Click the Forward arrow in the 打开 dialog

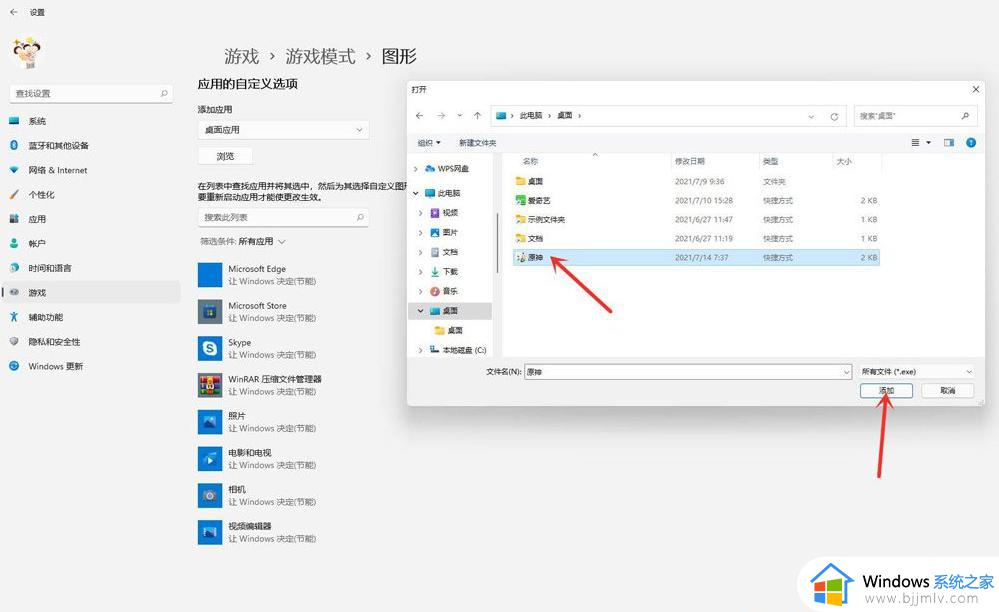pos(441,115)
